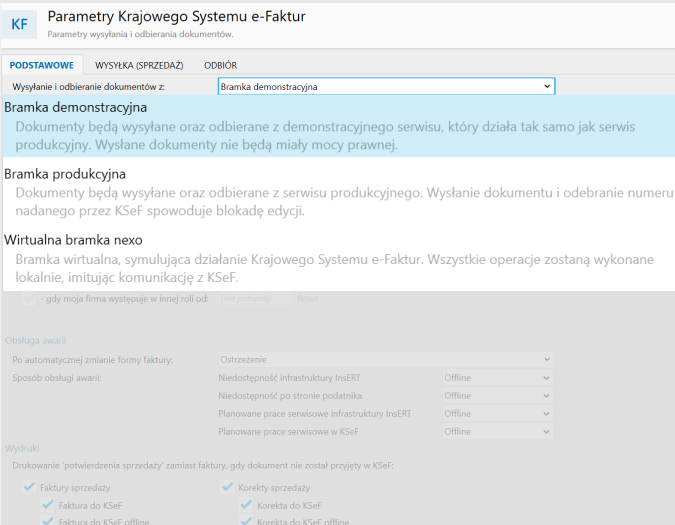
Task: Uncheck the Korekta do KSeF checkbox
Action: (x=246, y=505)
